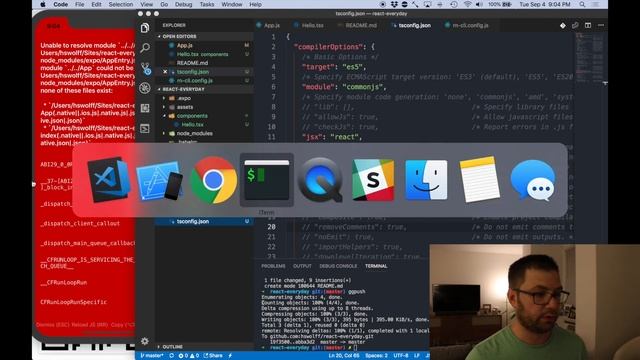This screenshot has height=360, width=640.
Task: Click the Wi-Fi icon in the menu bar
Action: [467, 4]
